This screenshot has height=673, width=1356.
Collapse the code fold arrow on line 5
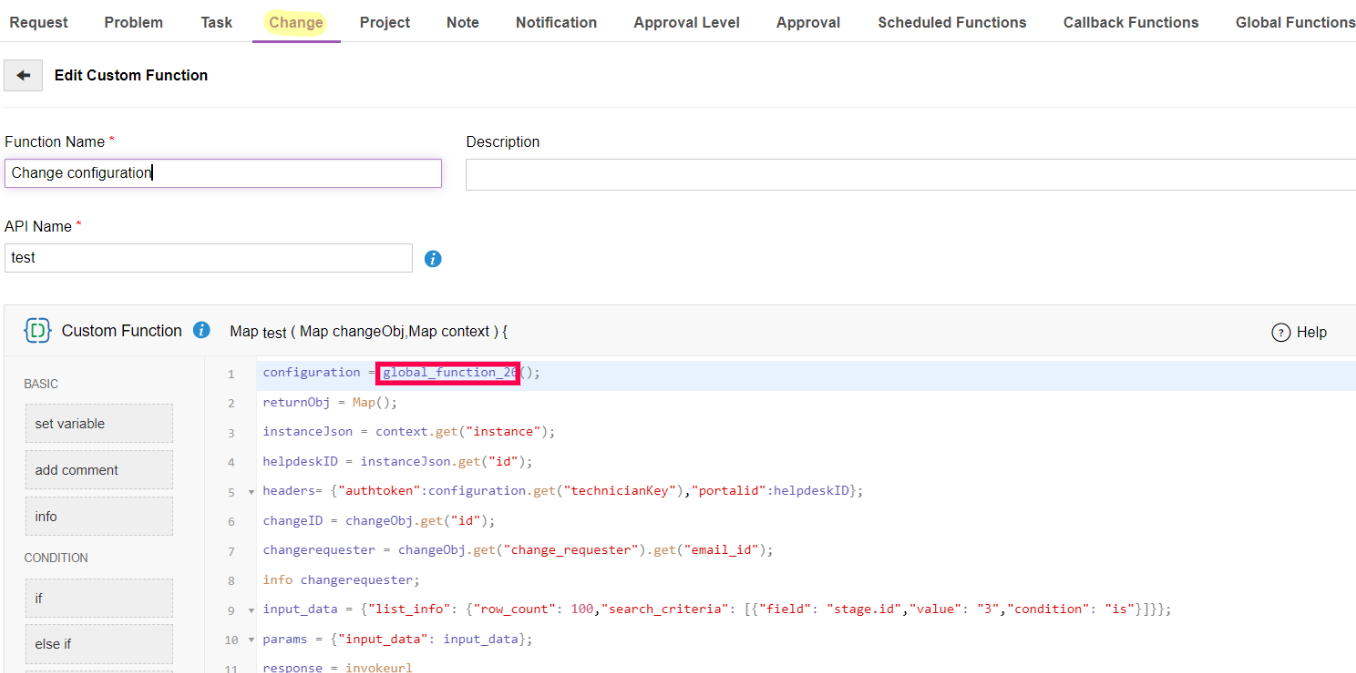[x=251, y=492]
